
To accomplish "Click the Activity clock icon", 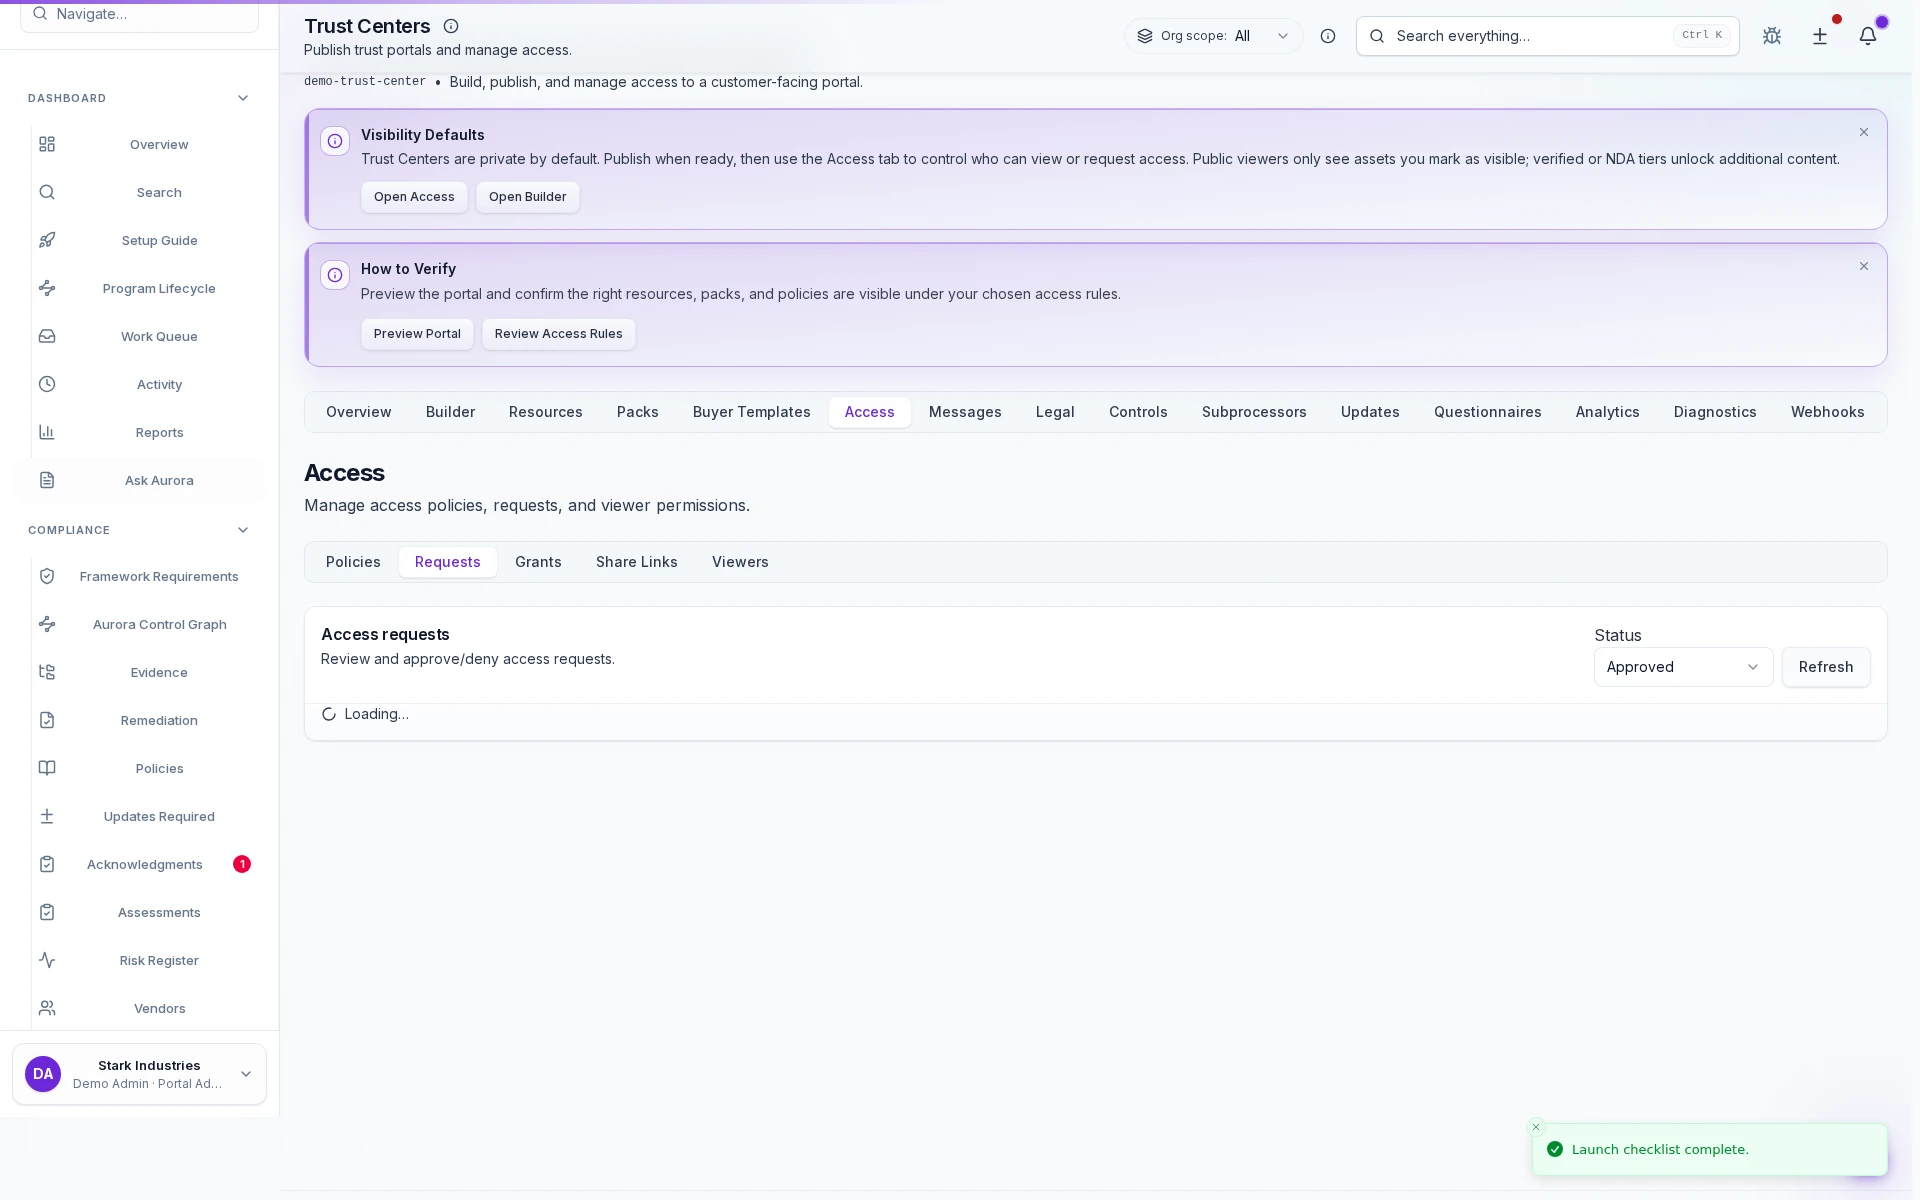I will click(47, 384).
